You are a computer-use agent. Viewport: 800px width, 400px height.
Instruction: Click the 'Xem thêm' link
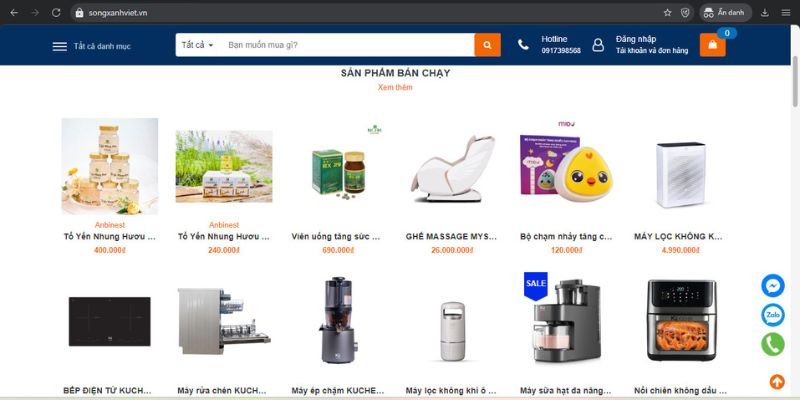[395, 87]
